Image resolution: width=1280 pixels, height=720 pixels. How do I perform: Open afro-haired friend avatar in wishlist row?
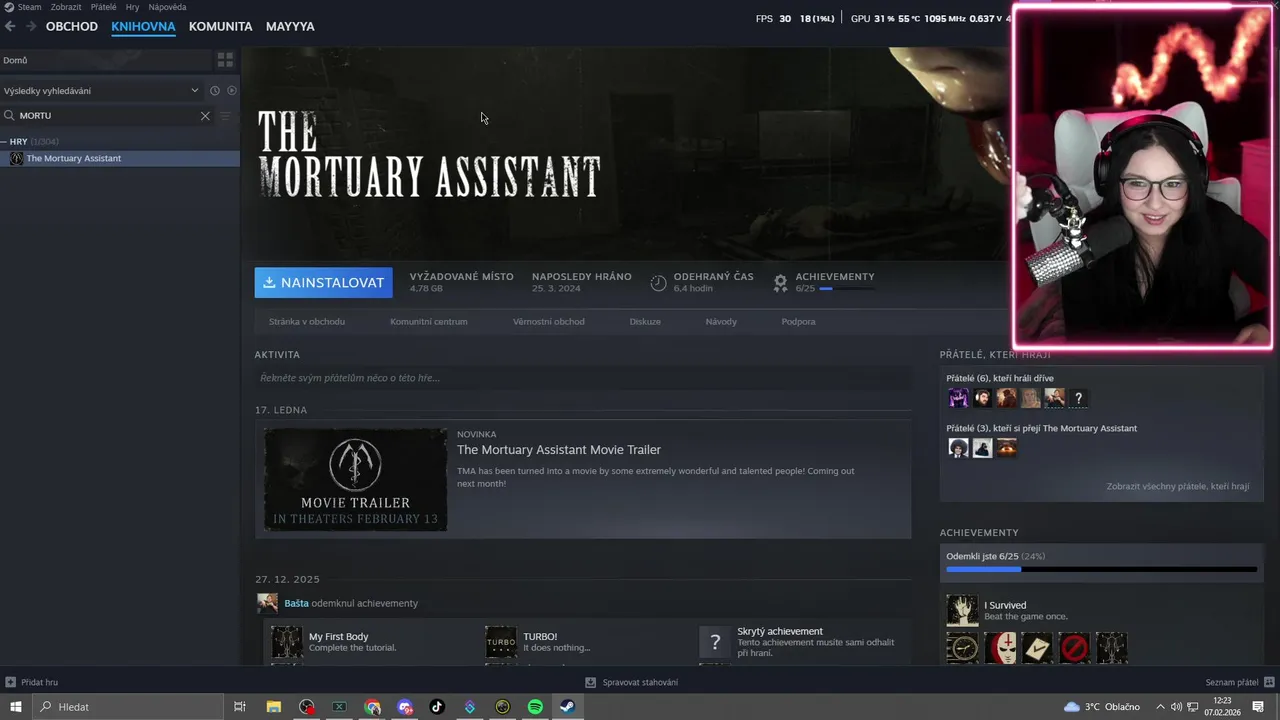(x=958, y=448)
